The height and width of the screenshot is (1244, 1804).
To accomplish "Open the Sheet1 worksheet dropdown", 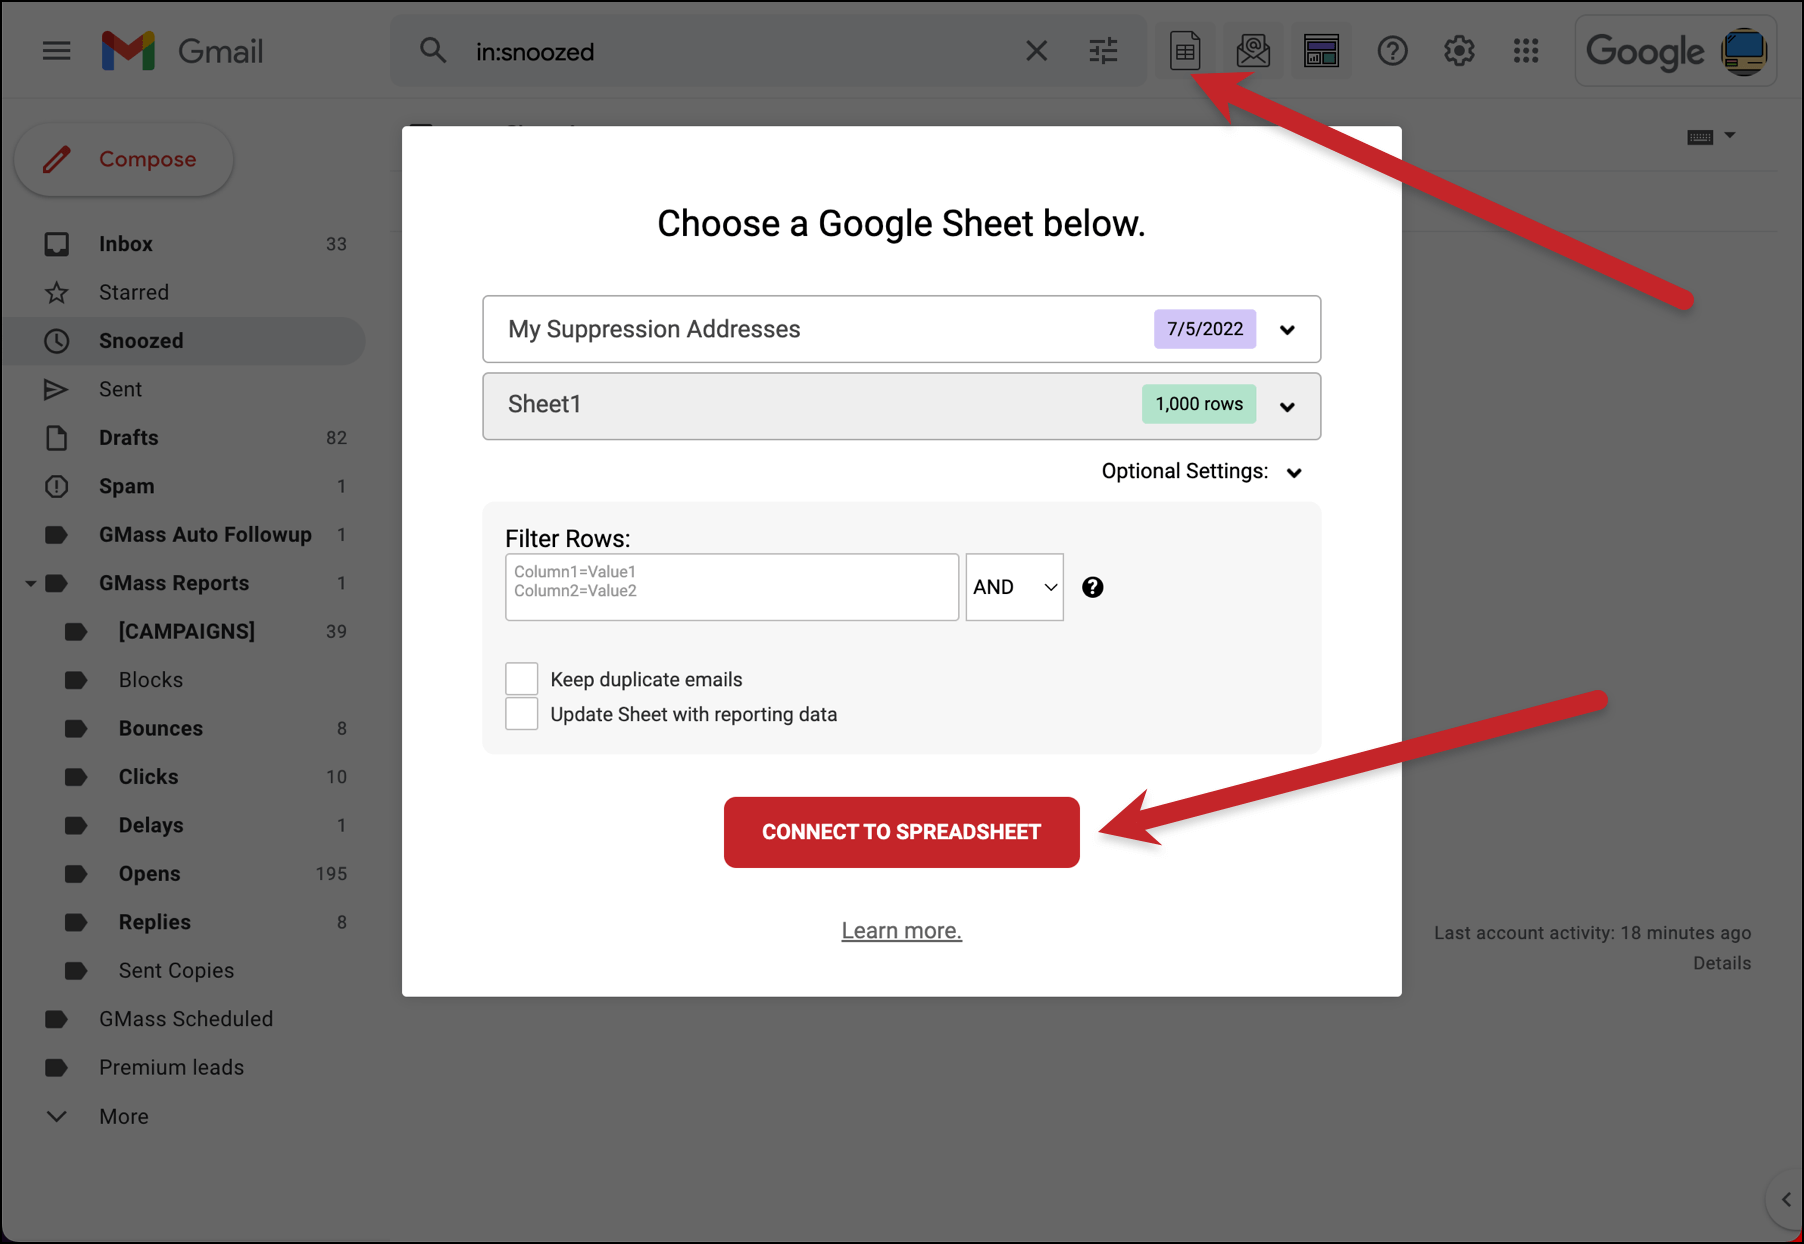I will click(901, 406).
